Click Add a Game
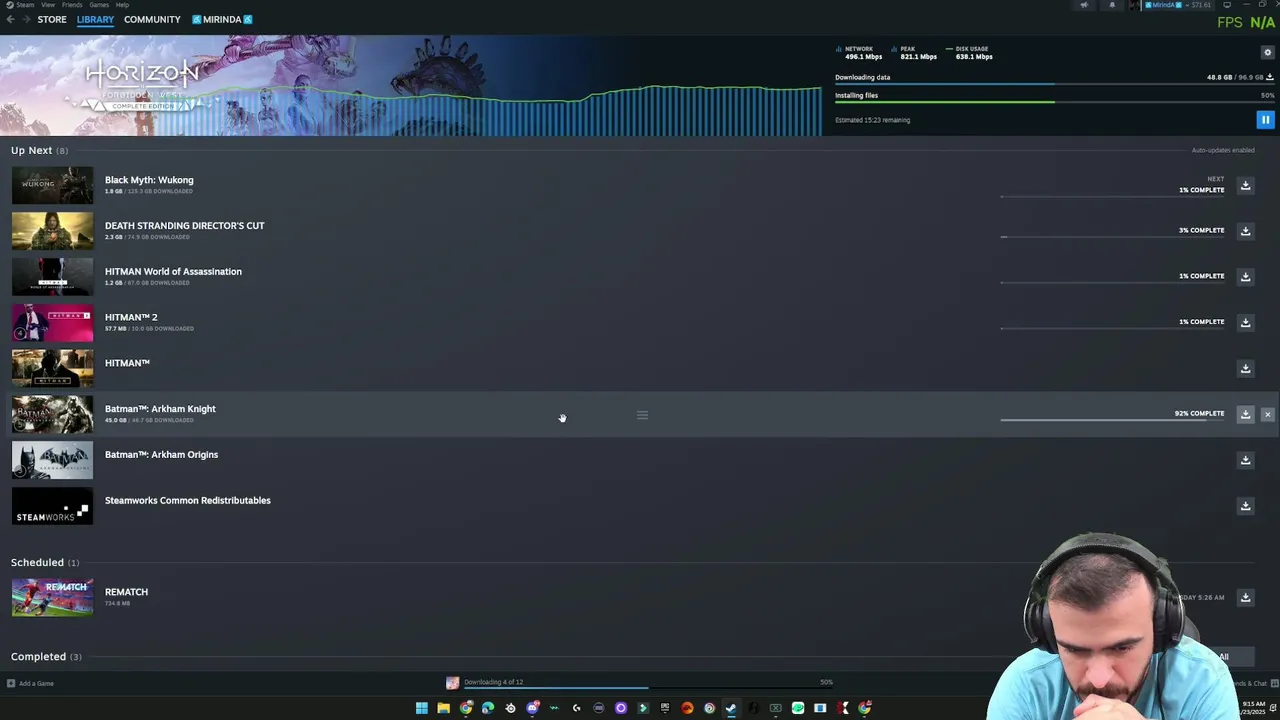Screen dimensions: 1280x720 click(x=30, y=683)
